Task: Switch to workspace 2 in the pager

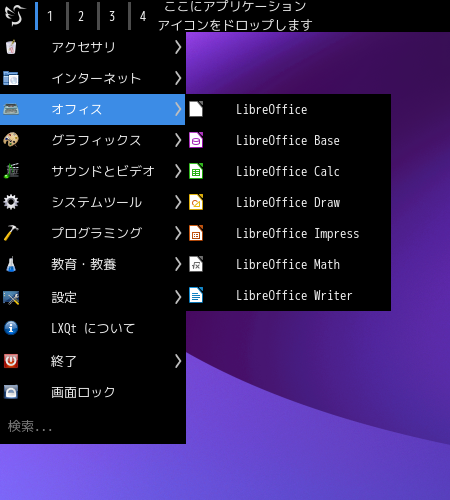Action: [80, 16]
